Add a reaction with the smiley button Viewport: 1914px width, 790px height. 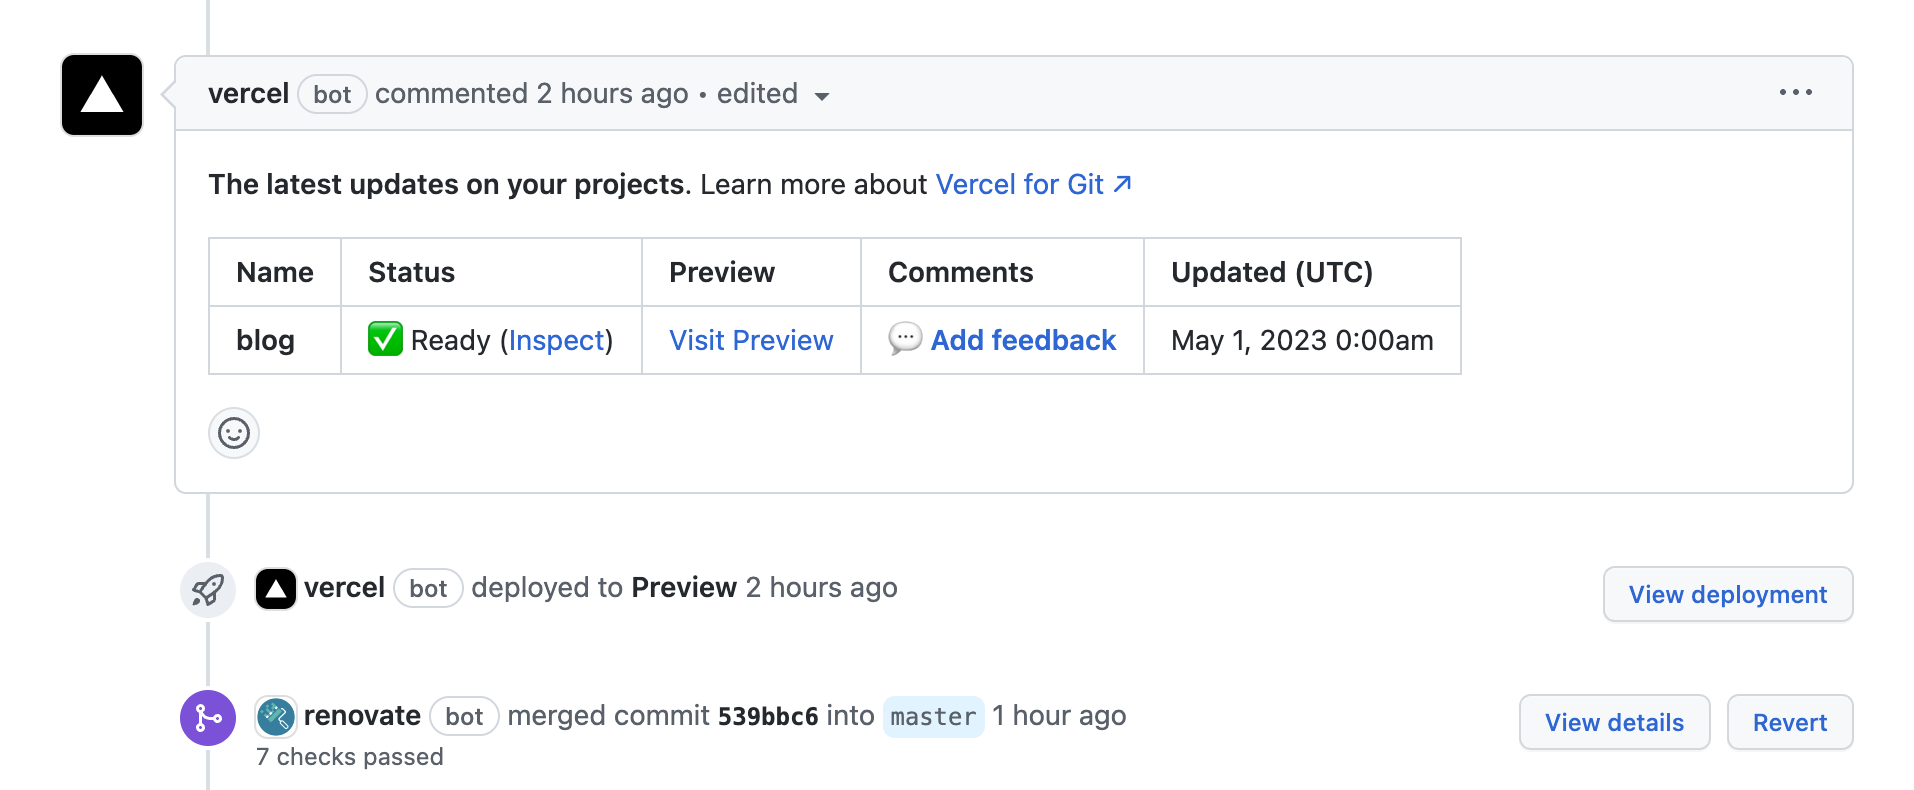234,433
